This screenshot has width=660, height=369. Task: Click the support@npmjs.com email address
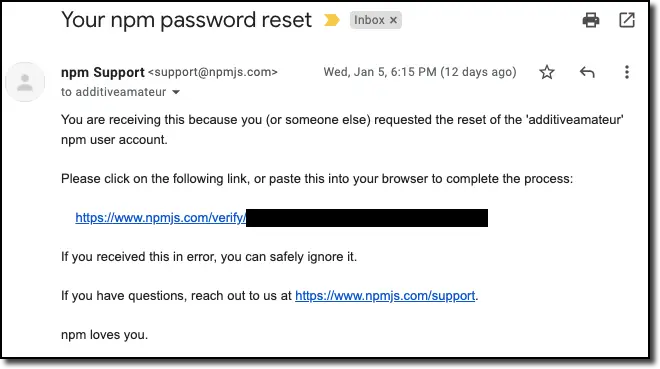click(213, 72)
